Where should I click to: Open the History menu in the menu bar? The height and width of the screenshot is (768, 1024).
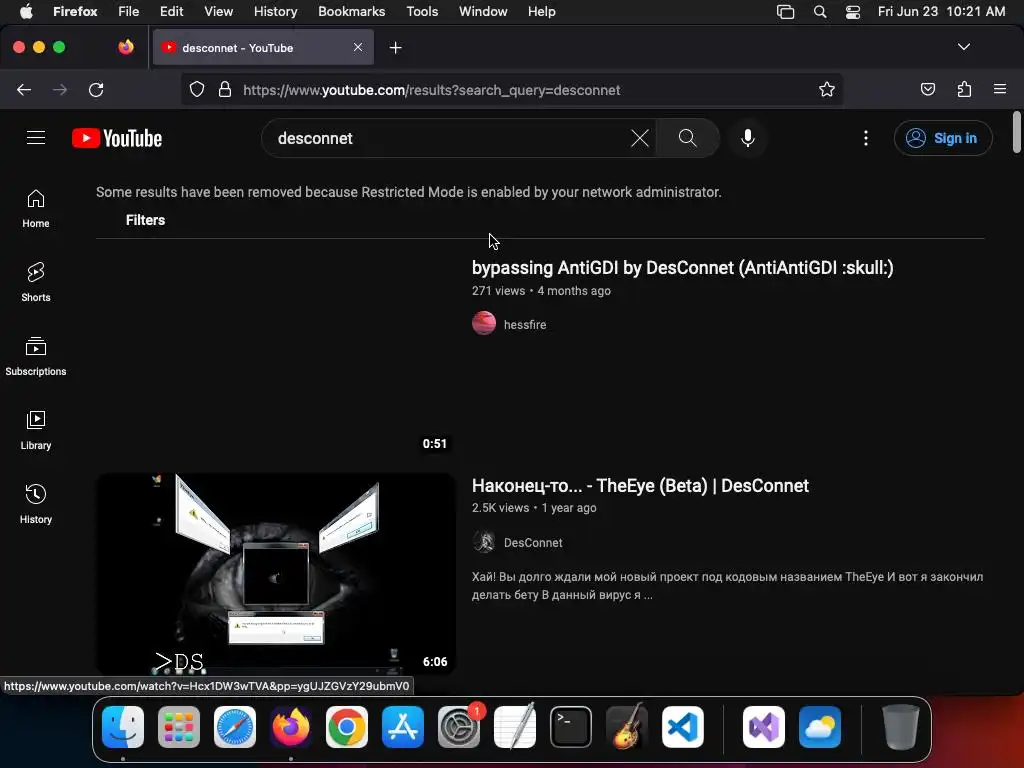click(x=275, y=12)
